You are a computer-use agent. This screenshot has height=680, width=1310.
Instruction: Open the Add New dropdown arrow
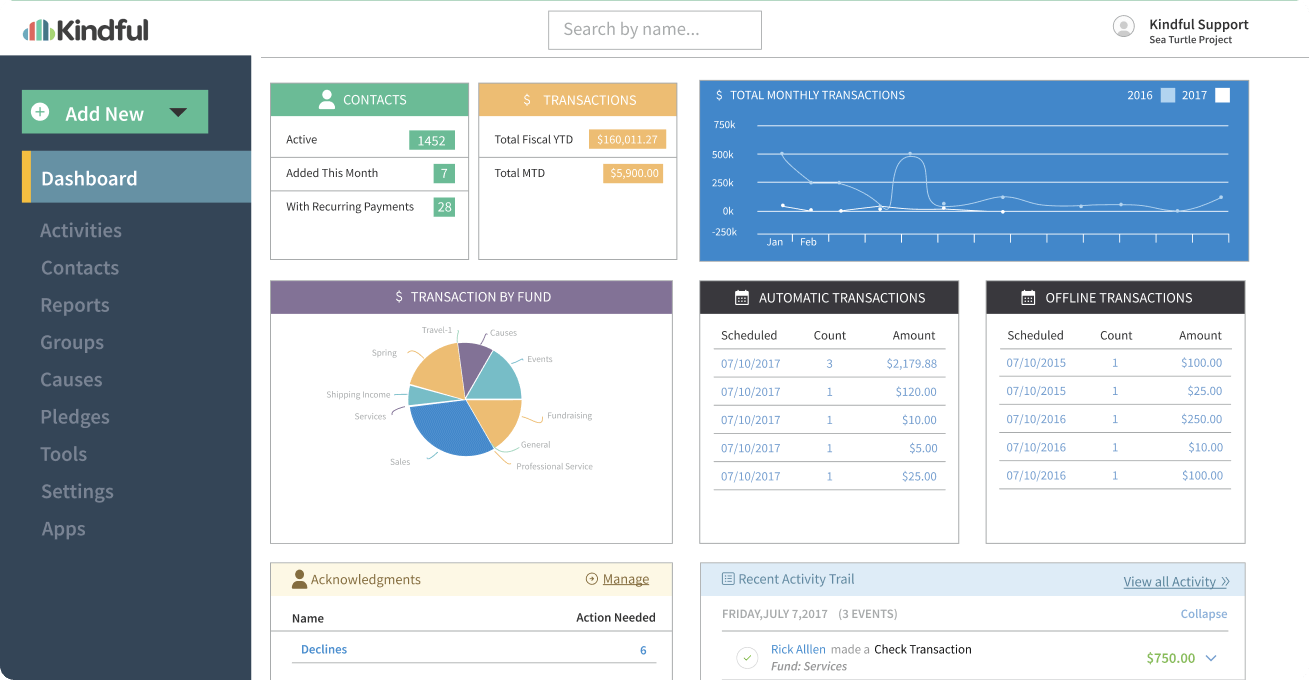pos(178,113)
